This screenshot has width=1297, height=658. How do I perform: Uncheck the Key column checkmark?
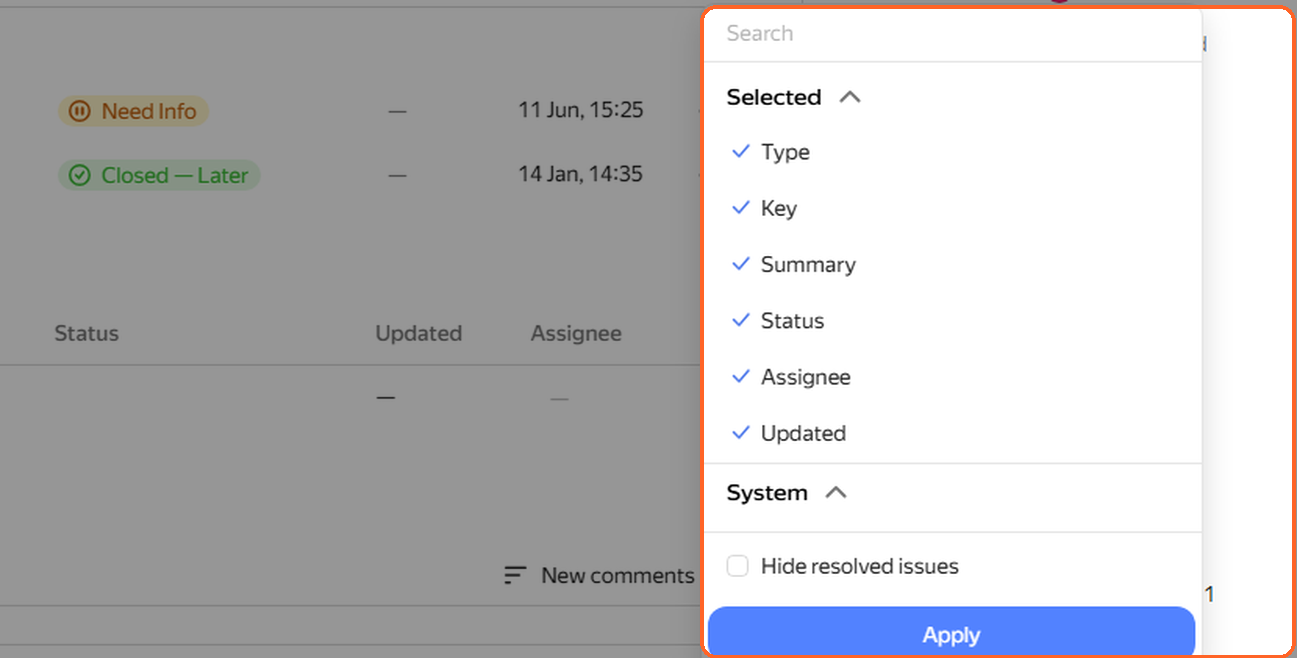coord(740,208)
